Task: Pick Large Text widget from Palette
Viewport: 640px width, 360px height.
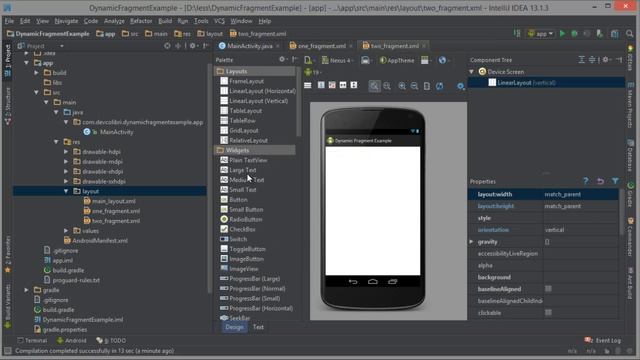Action: click(243, 170)
